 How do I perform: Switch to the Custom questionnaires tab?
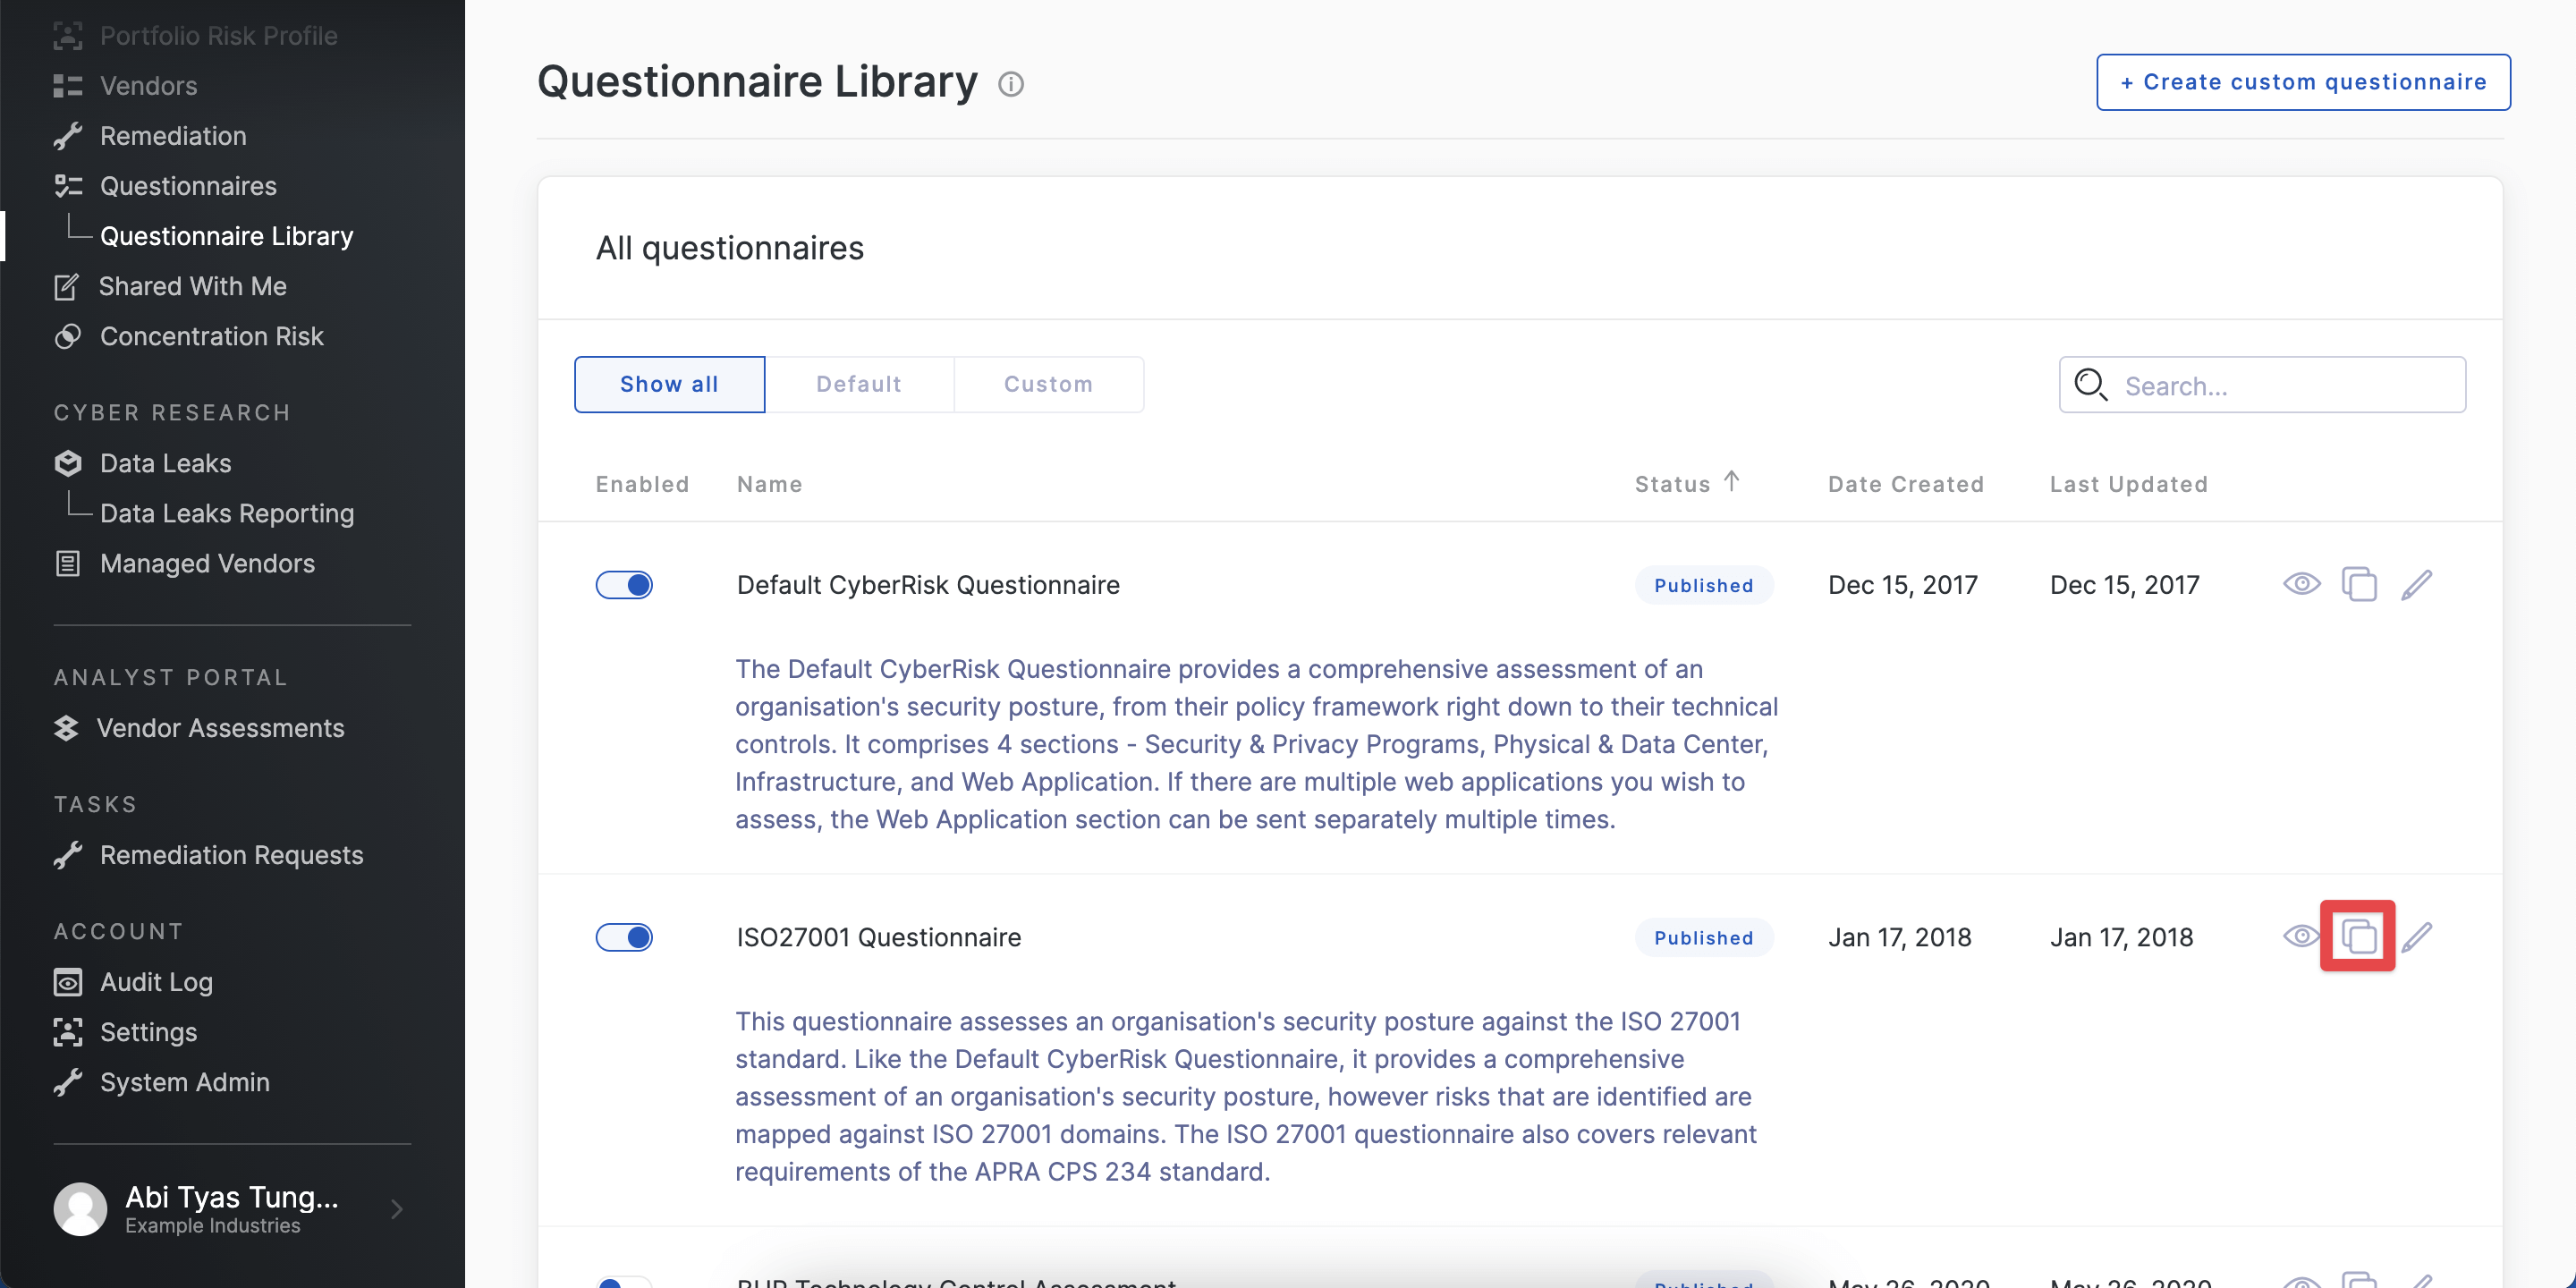click(1048, 383)
